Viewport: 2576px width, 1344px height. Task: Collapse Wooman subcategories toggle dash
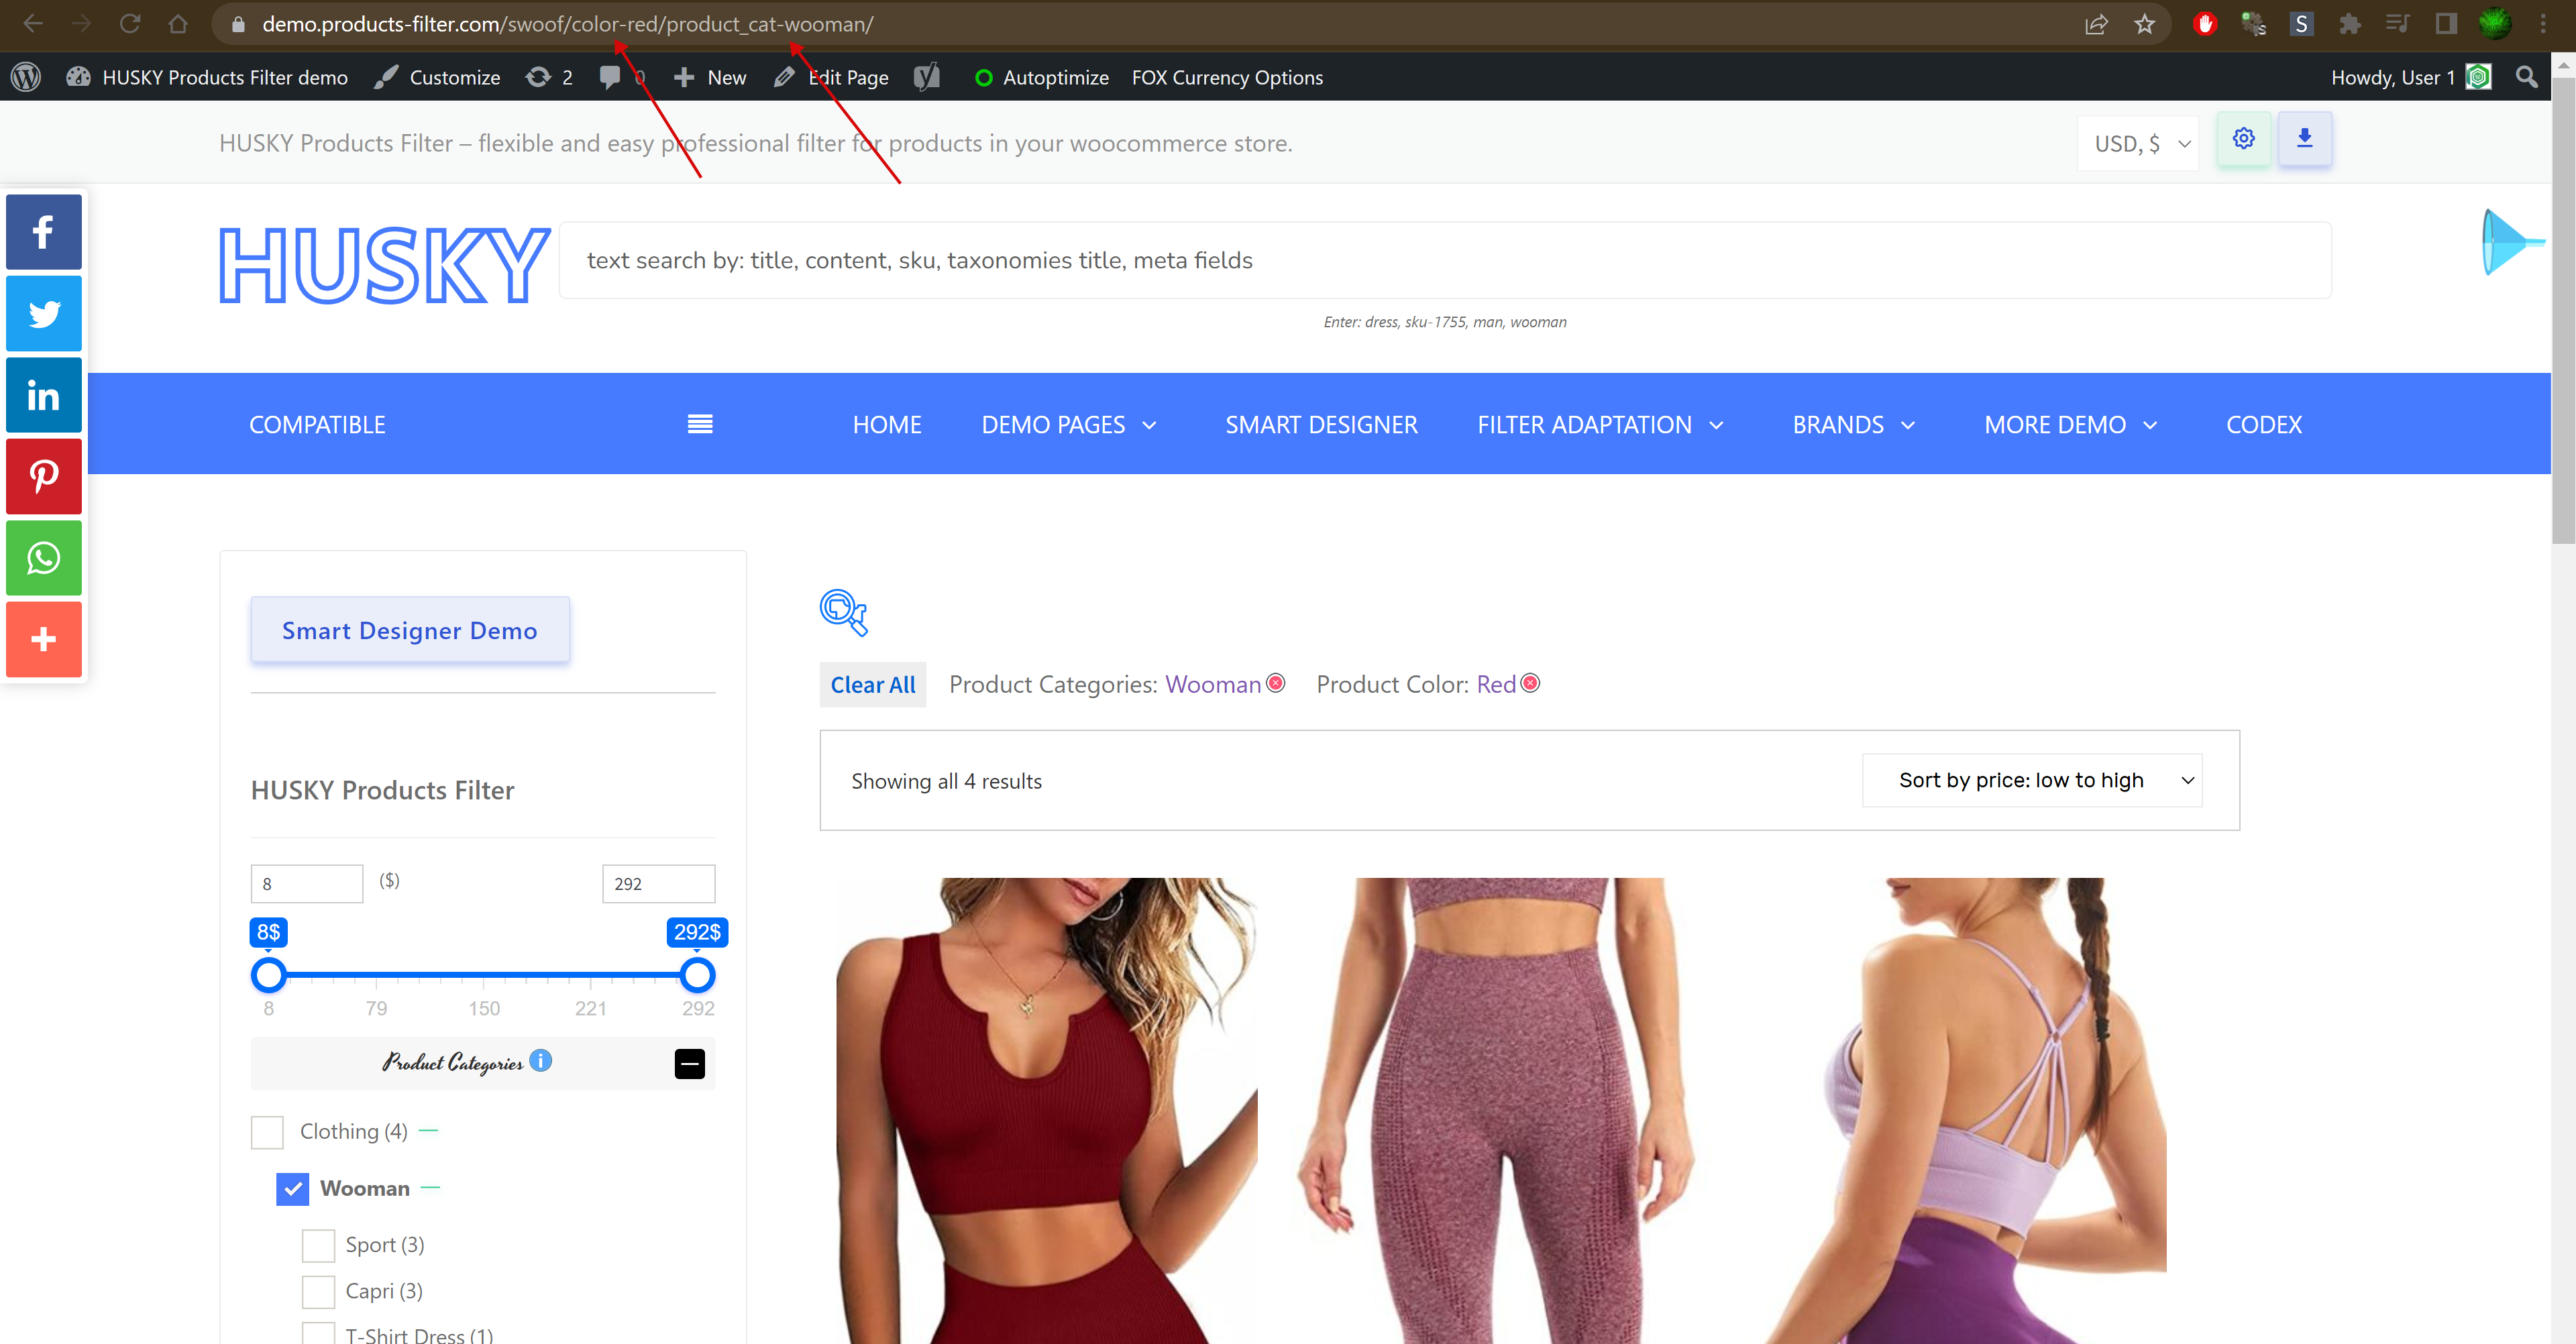coord(430,1187)
